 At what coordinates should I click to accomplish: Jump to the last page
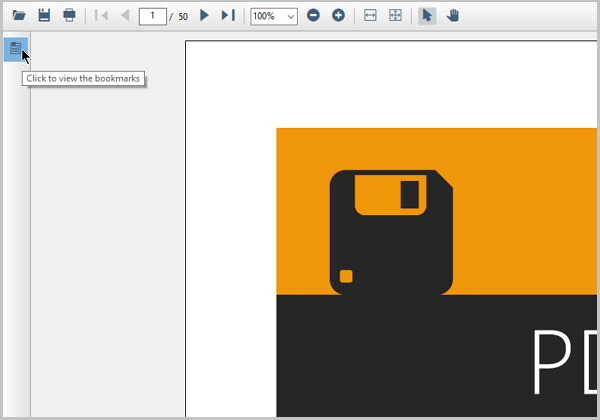coord(228,15)
